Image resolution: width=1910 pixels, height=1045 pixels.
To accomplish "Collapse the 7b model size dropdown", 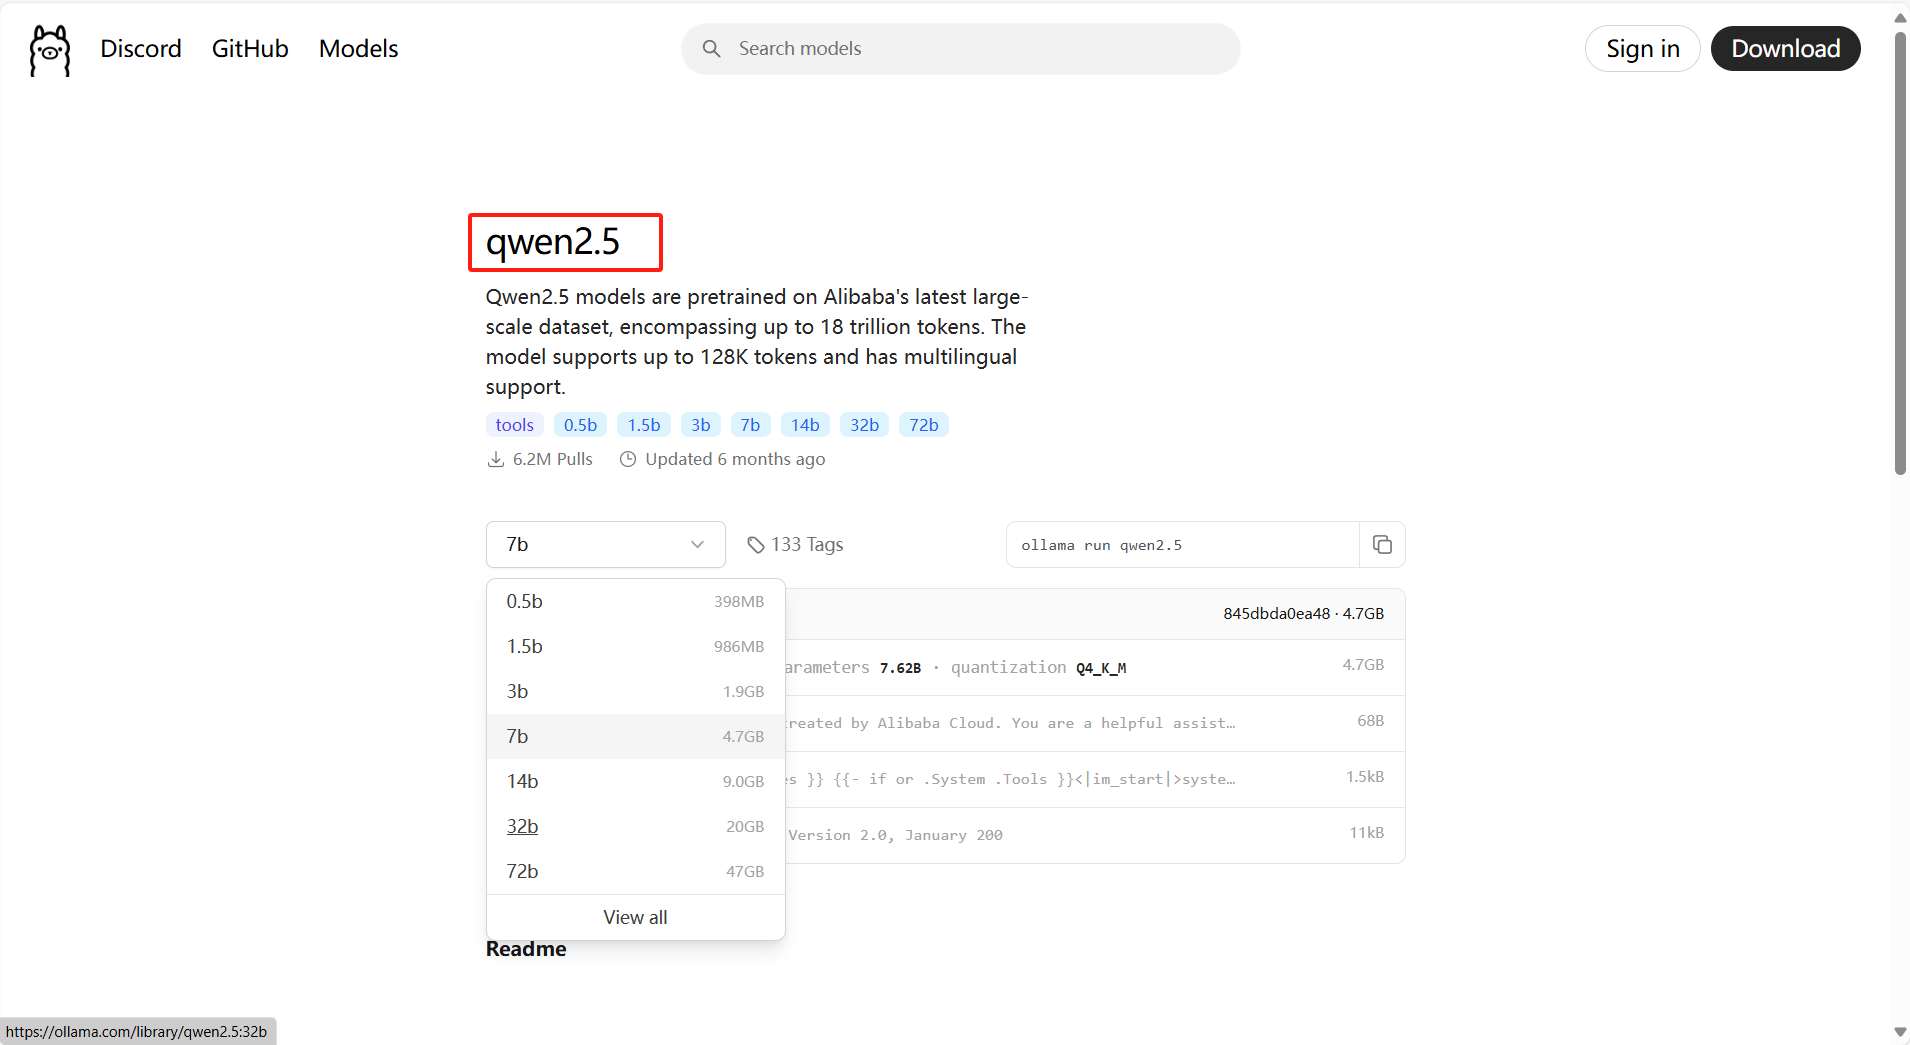I will pos(605,545).
